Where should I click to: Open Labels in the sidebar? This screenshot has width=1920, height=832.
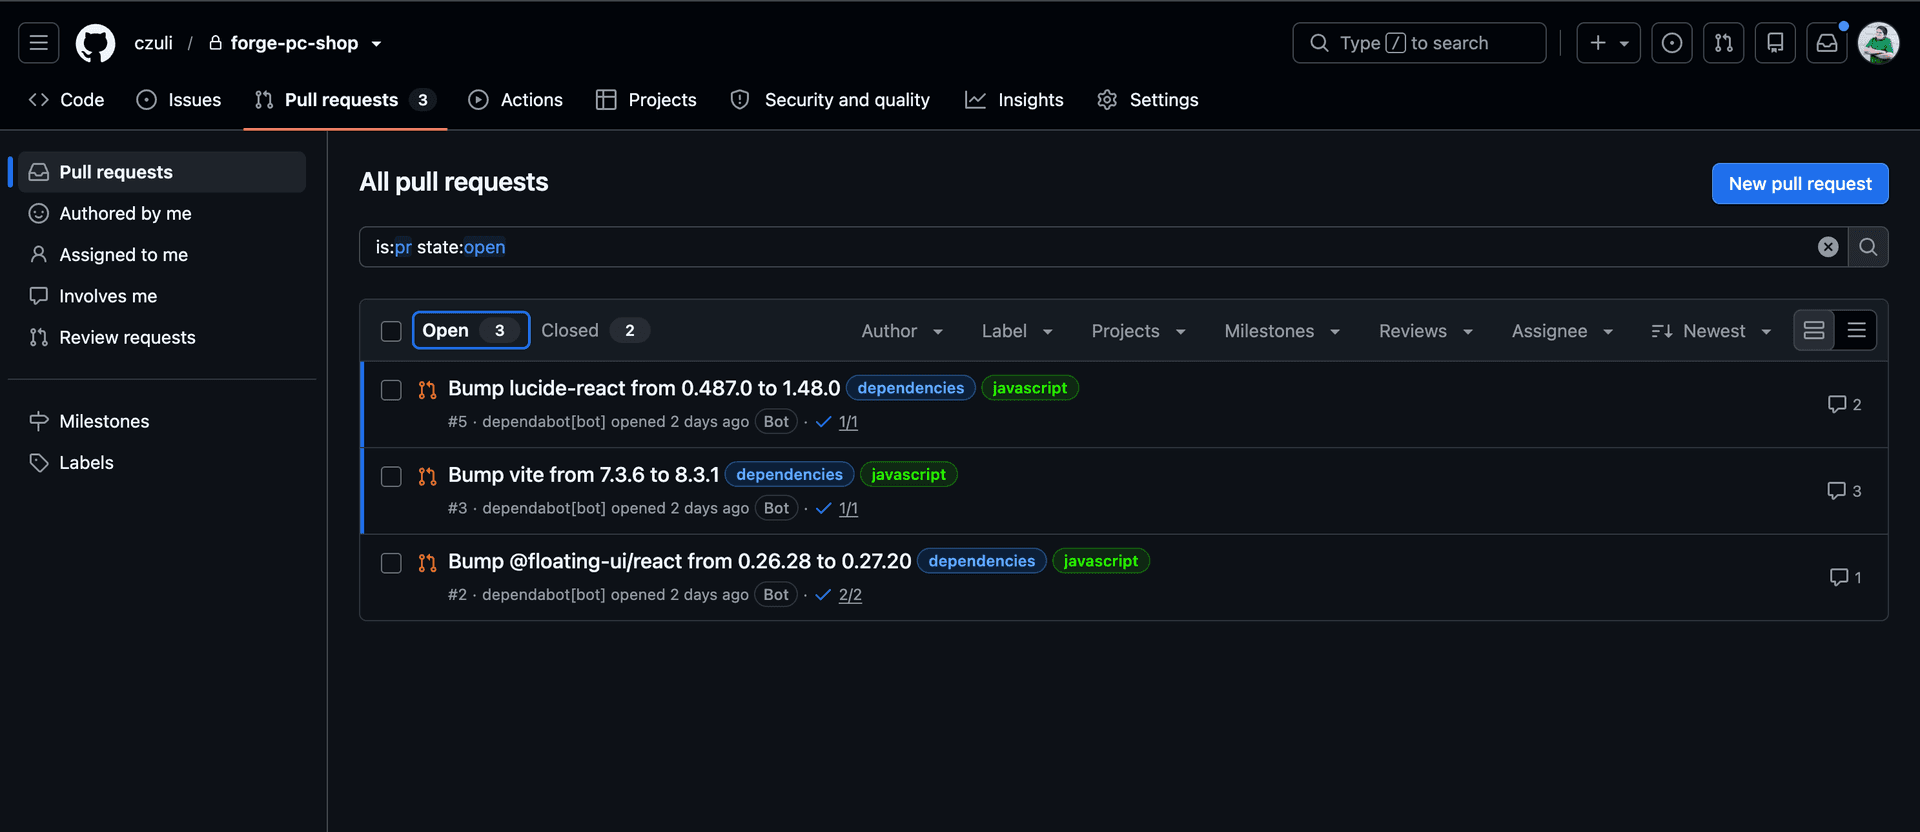click(162, 463)
